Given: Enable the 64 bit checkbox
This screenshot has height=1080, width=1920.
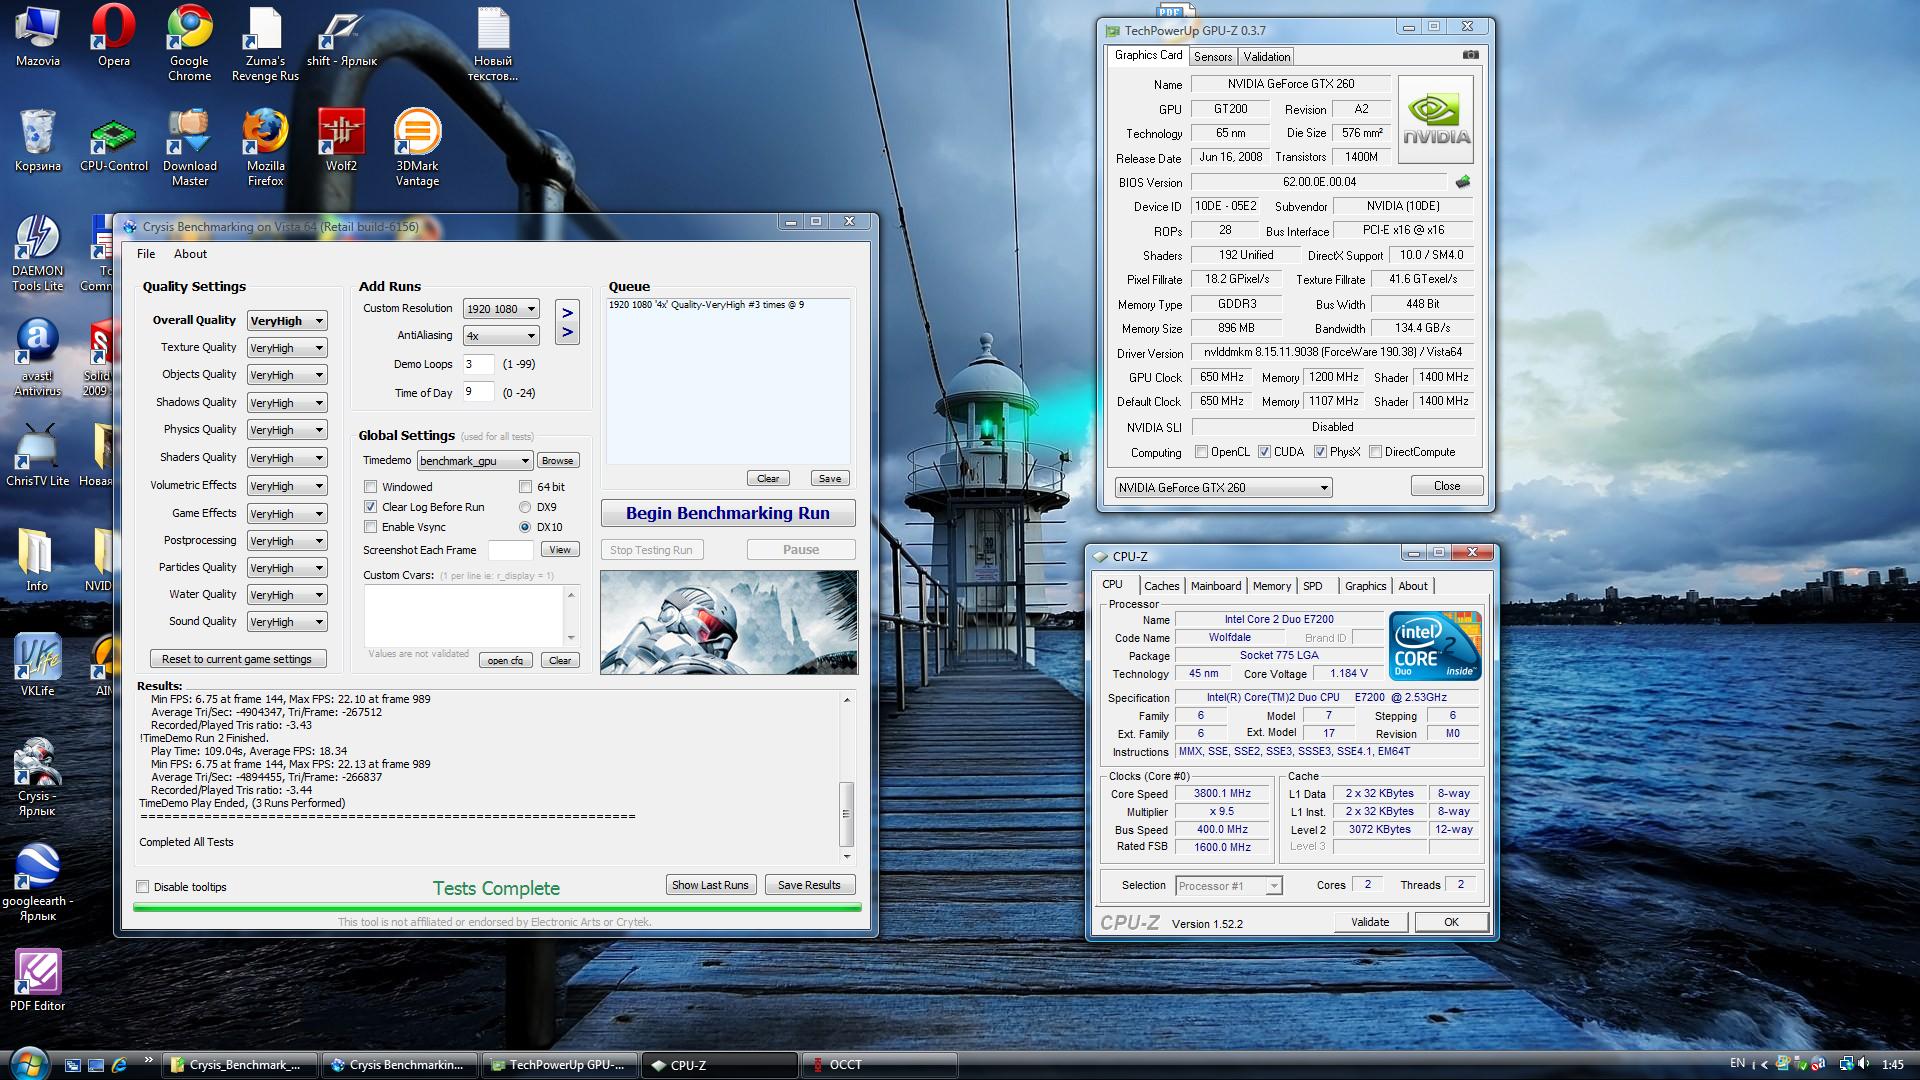Looking at the screenshot, I should [x=525, y=487].
